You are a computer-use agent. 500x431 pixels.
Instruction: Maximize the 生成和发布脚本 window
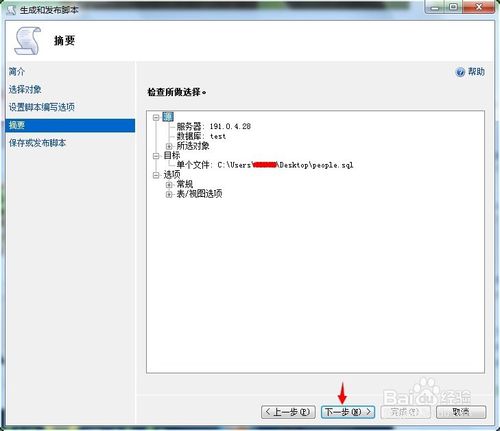tap(454, 7)
